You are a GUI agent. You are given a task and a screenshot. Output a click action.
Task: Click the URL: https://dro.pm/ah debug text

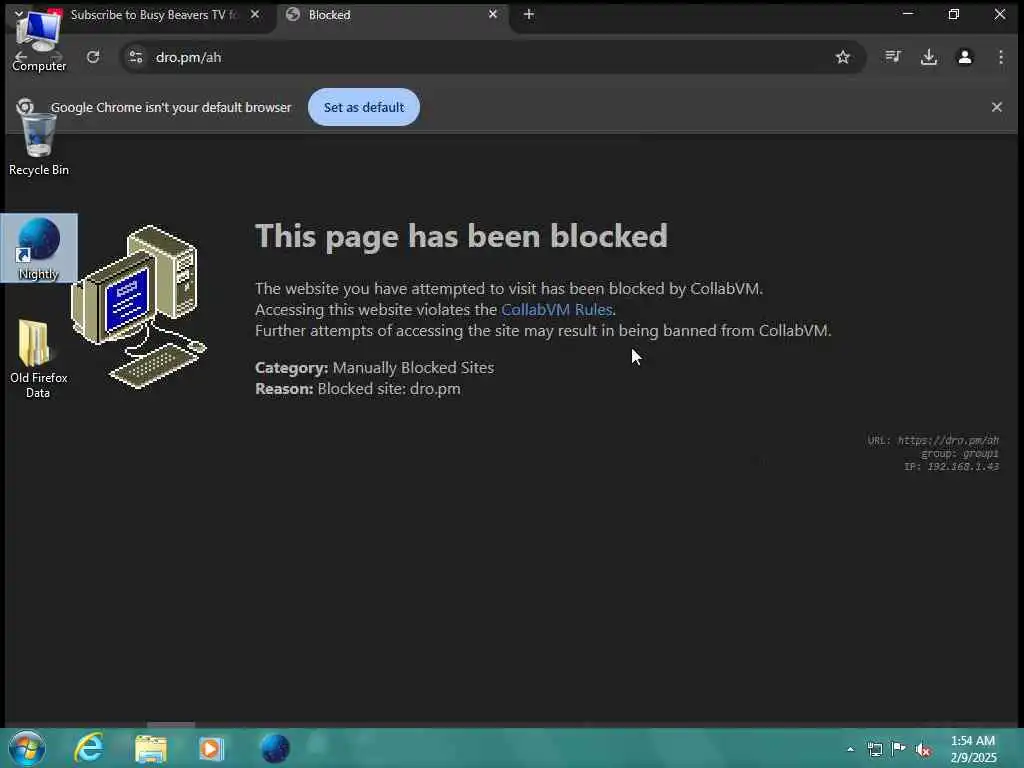pyautogui.click(x=933, y=440)
